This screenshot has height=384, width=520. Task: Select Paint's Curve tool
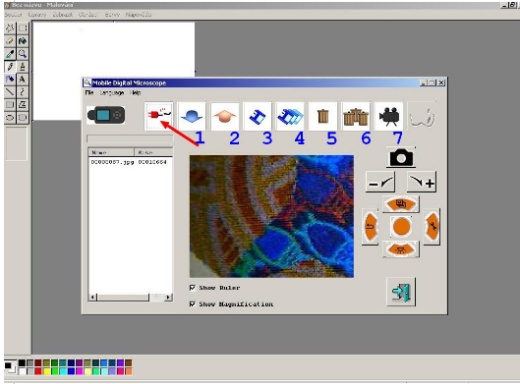coord(22,92)
